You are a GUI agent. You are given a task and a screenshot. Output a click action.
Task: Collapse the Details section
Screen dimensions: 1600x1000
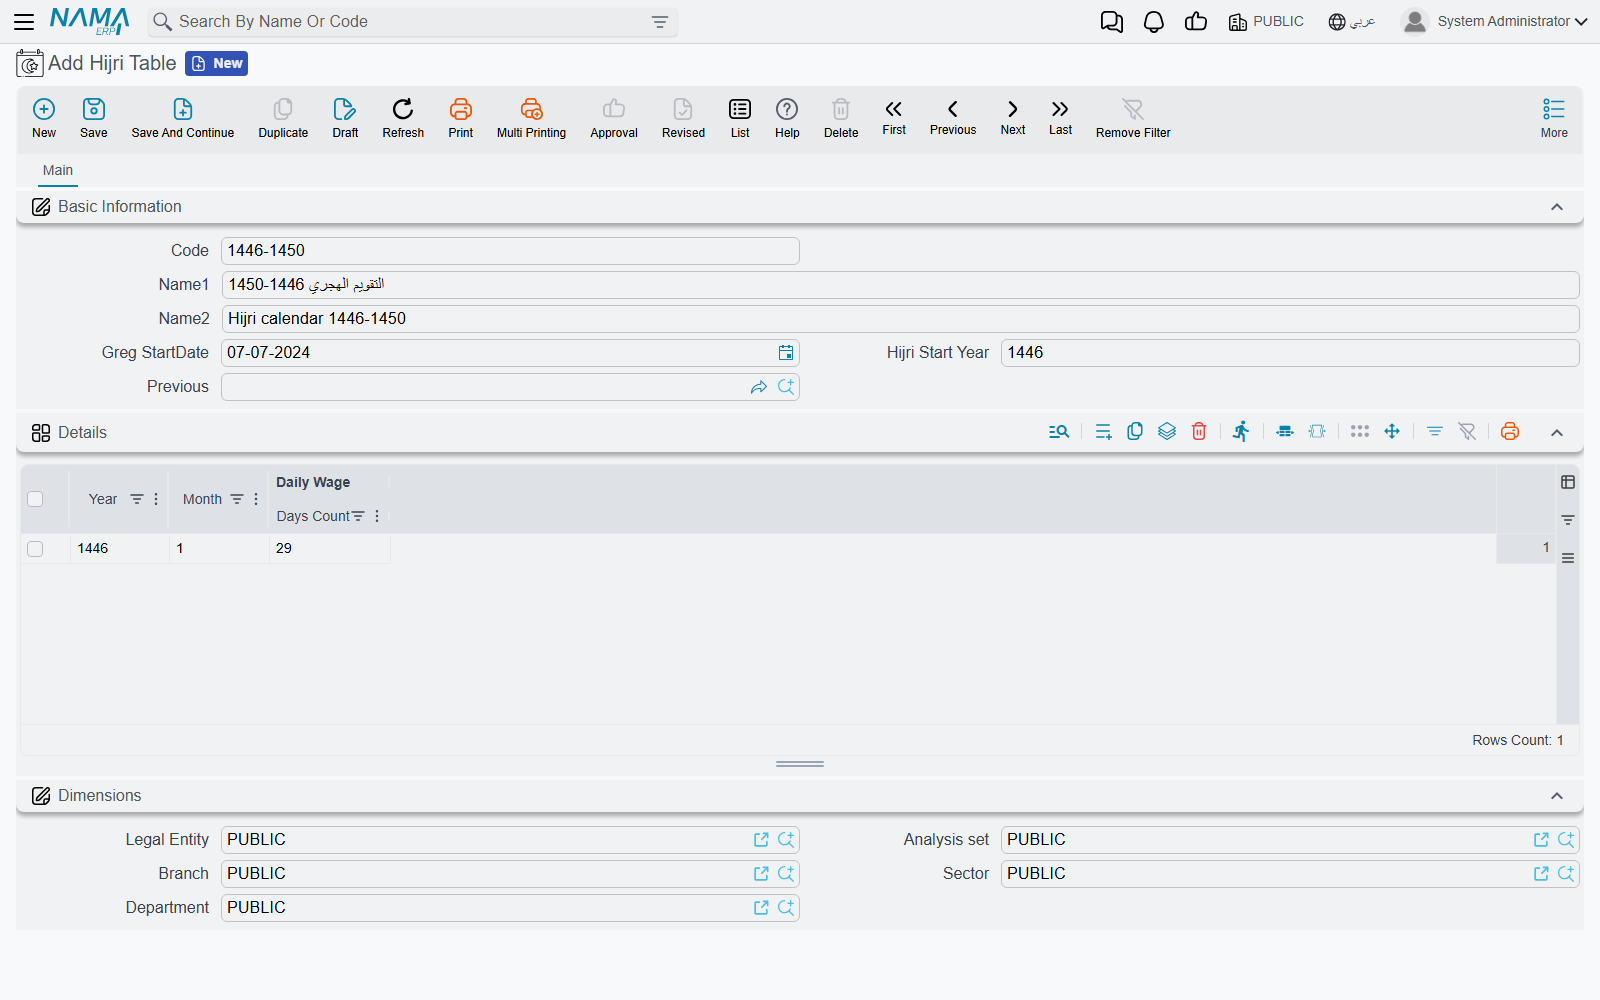(x=1557, y=433)
